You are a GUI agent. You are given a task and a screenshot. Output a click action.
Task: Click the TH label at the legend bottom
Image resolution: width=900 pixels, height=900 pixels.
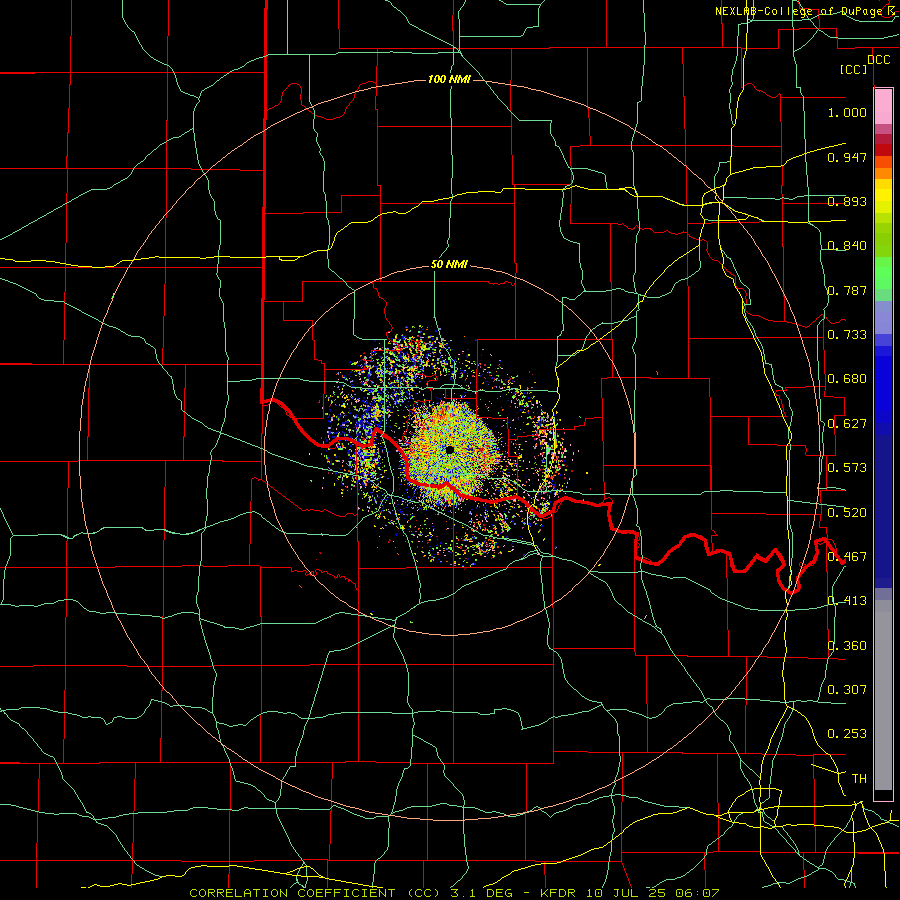click(859, 779)
